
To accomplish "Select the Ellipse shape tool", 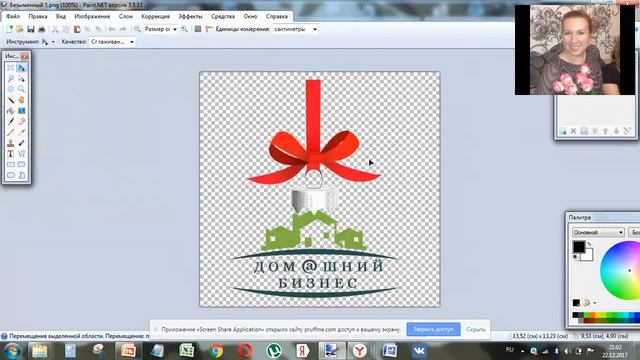I will click(11, 175).
